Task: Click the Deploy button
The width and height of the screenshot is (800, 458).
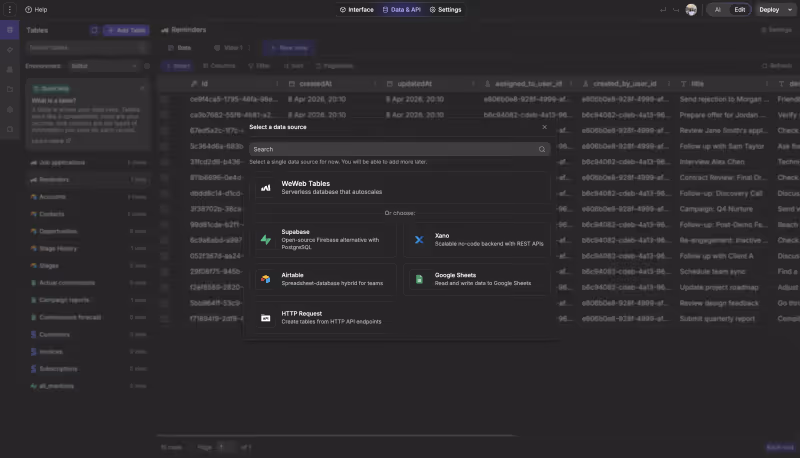Action: click(769, 10)
